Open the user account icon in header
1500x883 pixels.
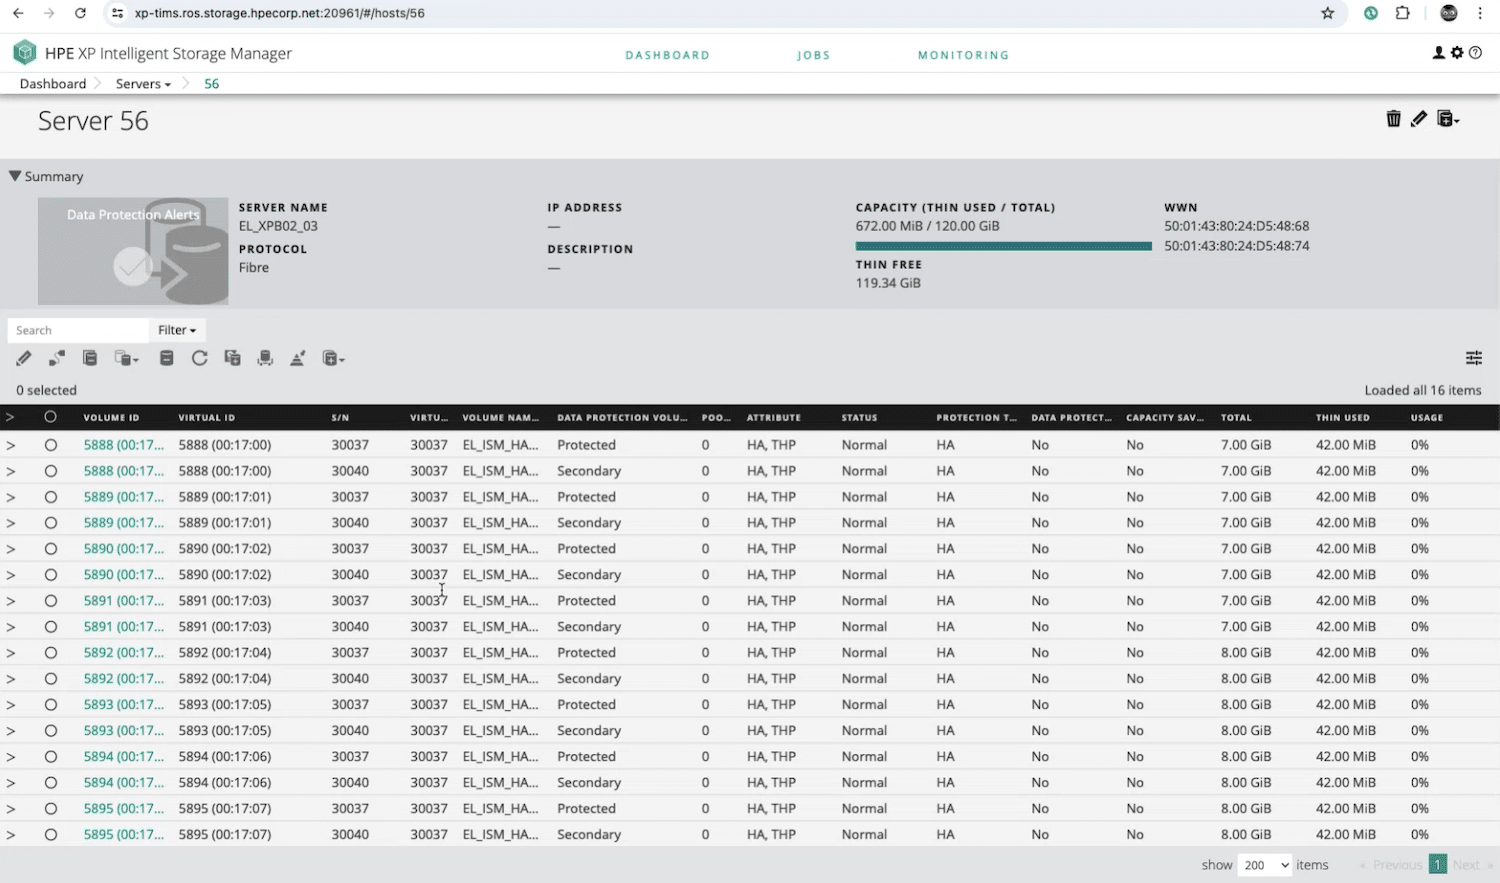[1439, 53]
